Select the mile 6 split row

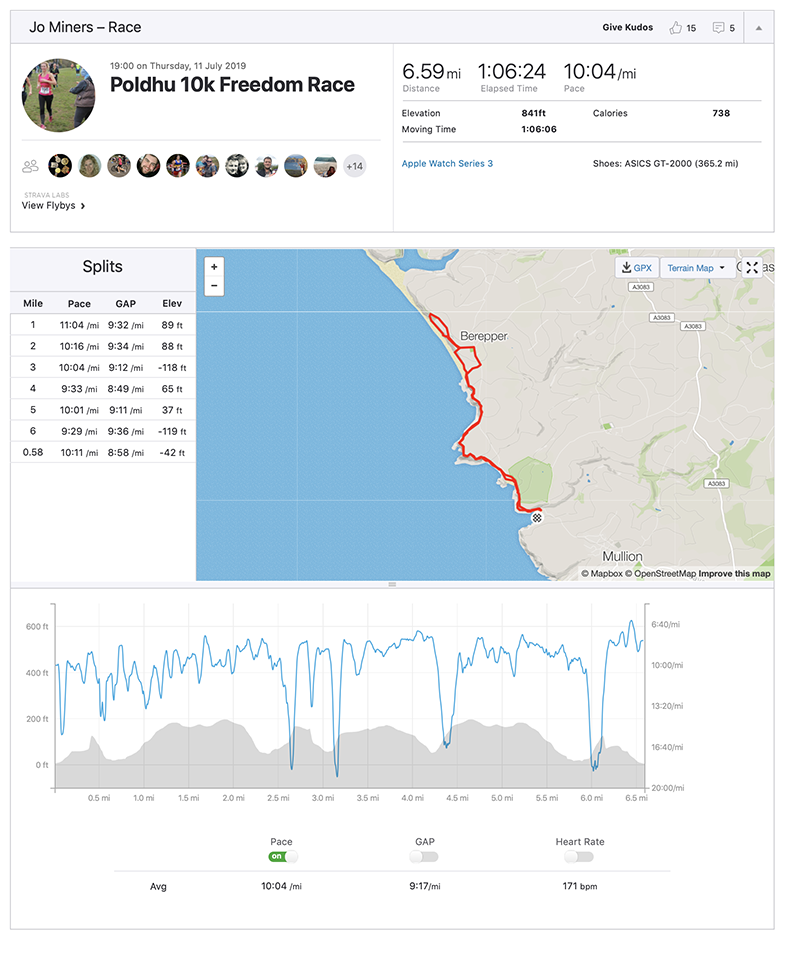pos(102,431)
